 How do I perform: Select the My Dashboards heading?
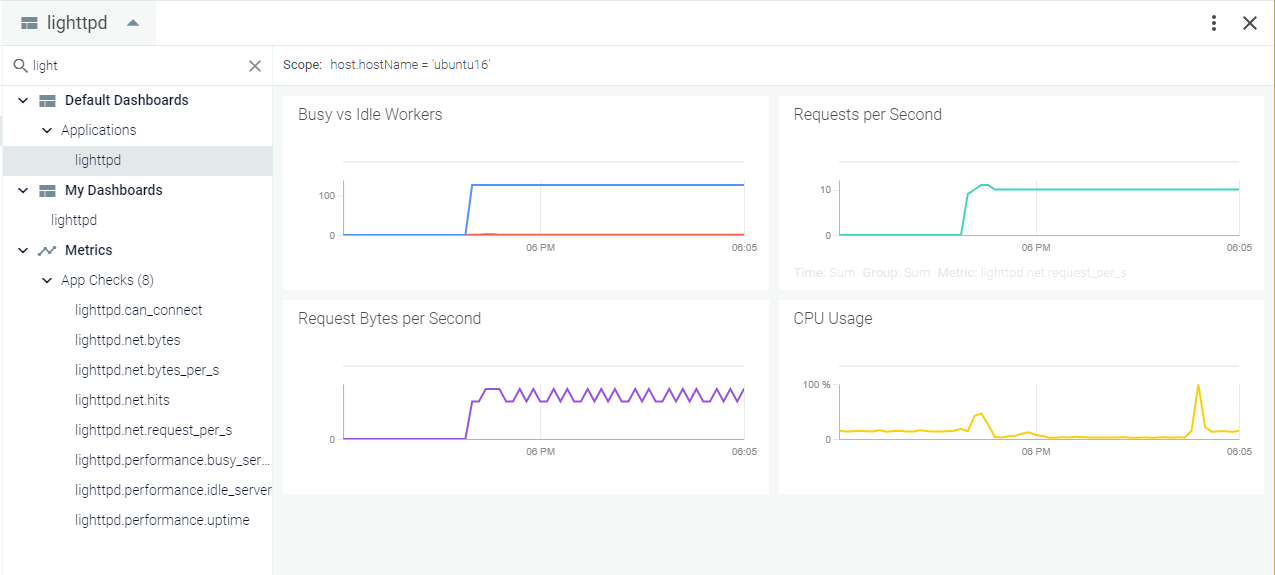coord(114,190)
